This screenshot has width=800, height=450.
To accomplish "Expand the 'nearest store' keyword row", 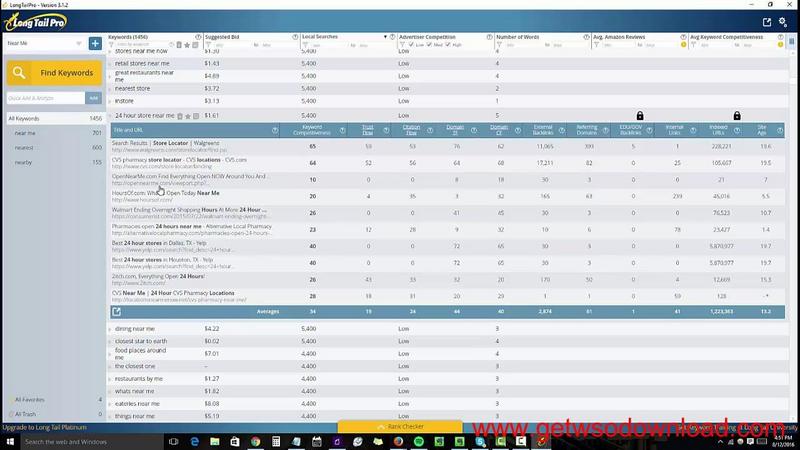I will tap(110, 89).
